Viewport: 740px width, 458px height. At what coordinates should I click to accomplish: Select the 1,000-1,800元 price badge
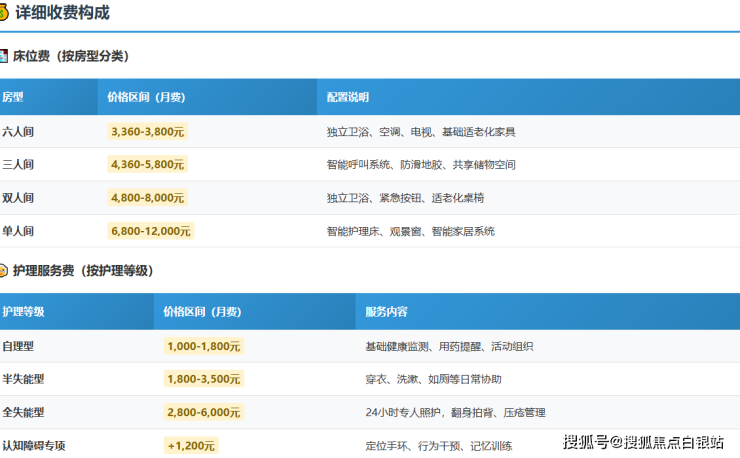(x=204, y=346)
